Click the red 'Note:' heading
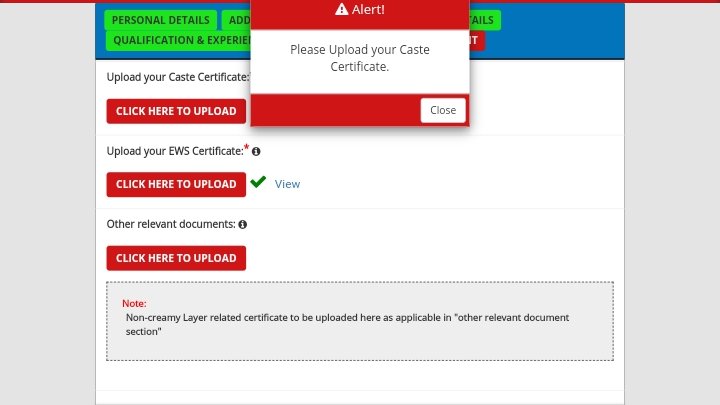This screenshot has height=405, width=720. [134, 304]
